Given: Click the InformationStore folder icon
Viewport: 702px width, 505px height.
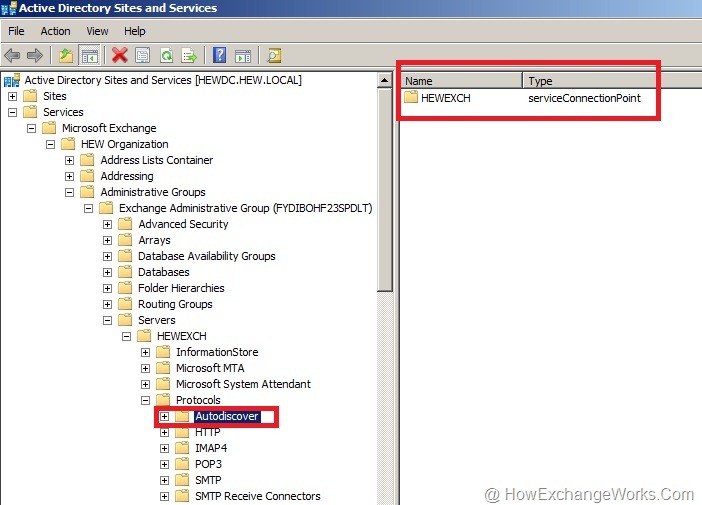Looking at the screenshot, I should (x=163, y=352).
